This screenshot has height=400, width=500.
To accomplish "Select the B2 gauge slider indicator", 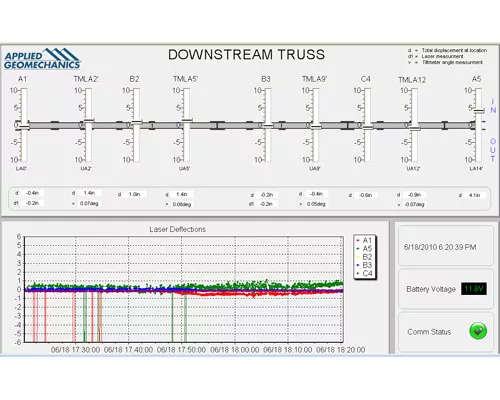I will pyautogui.click(x=137, y=122).
